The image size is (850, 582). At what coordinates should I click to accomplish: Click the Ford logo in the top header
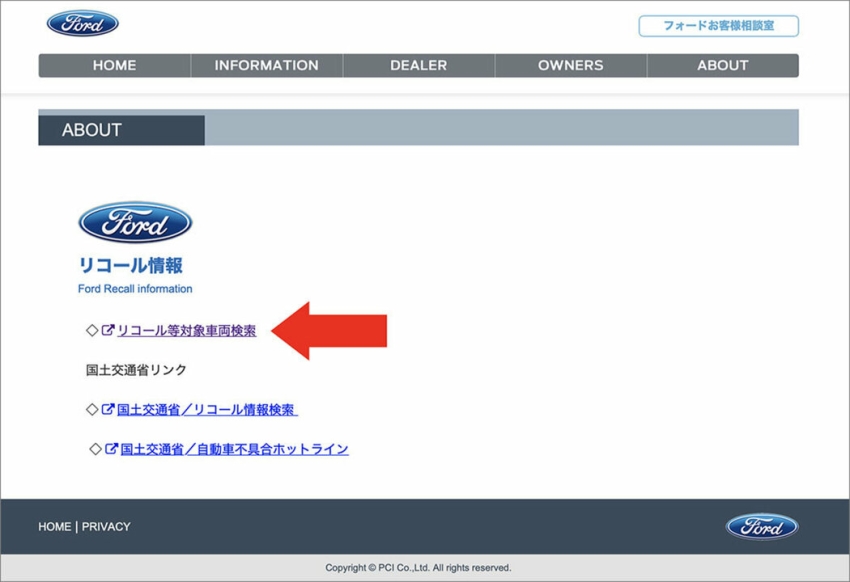click(x=82, y=24)
